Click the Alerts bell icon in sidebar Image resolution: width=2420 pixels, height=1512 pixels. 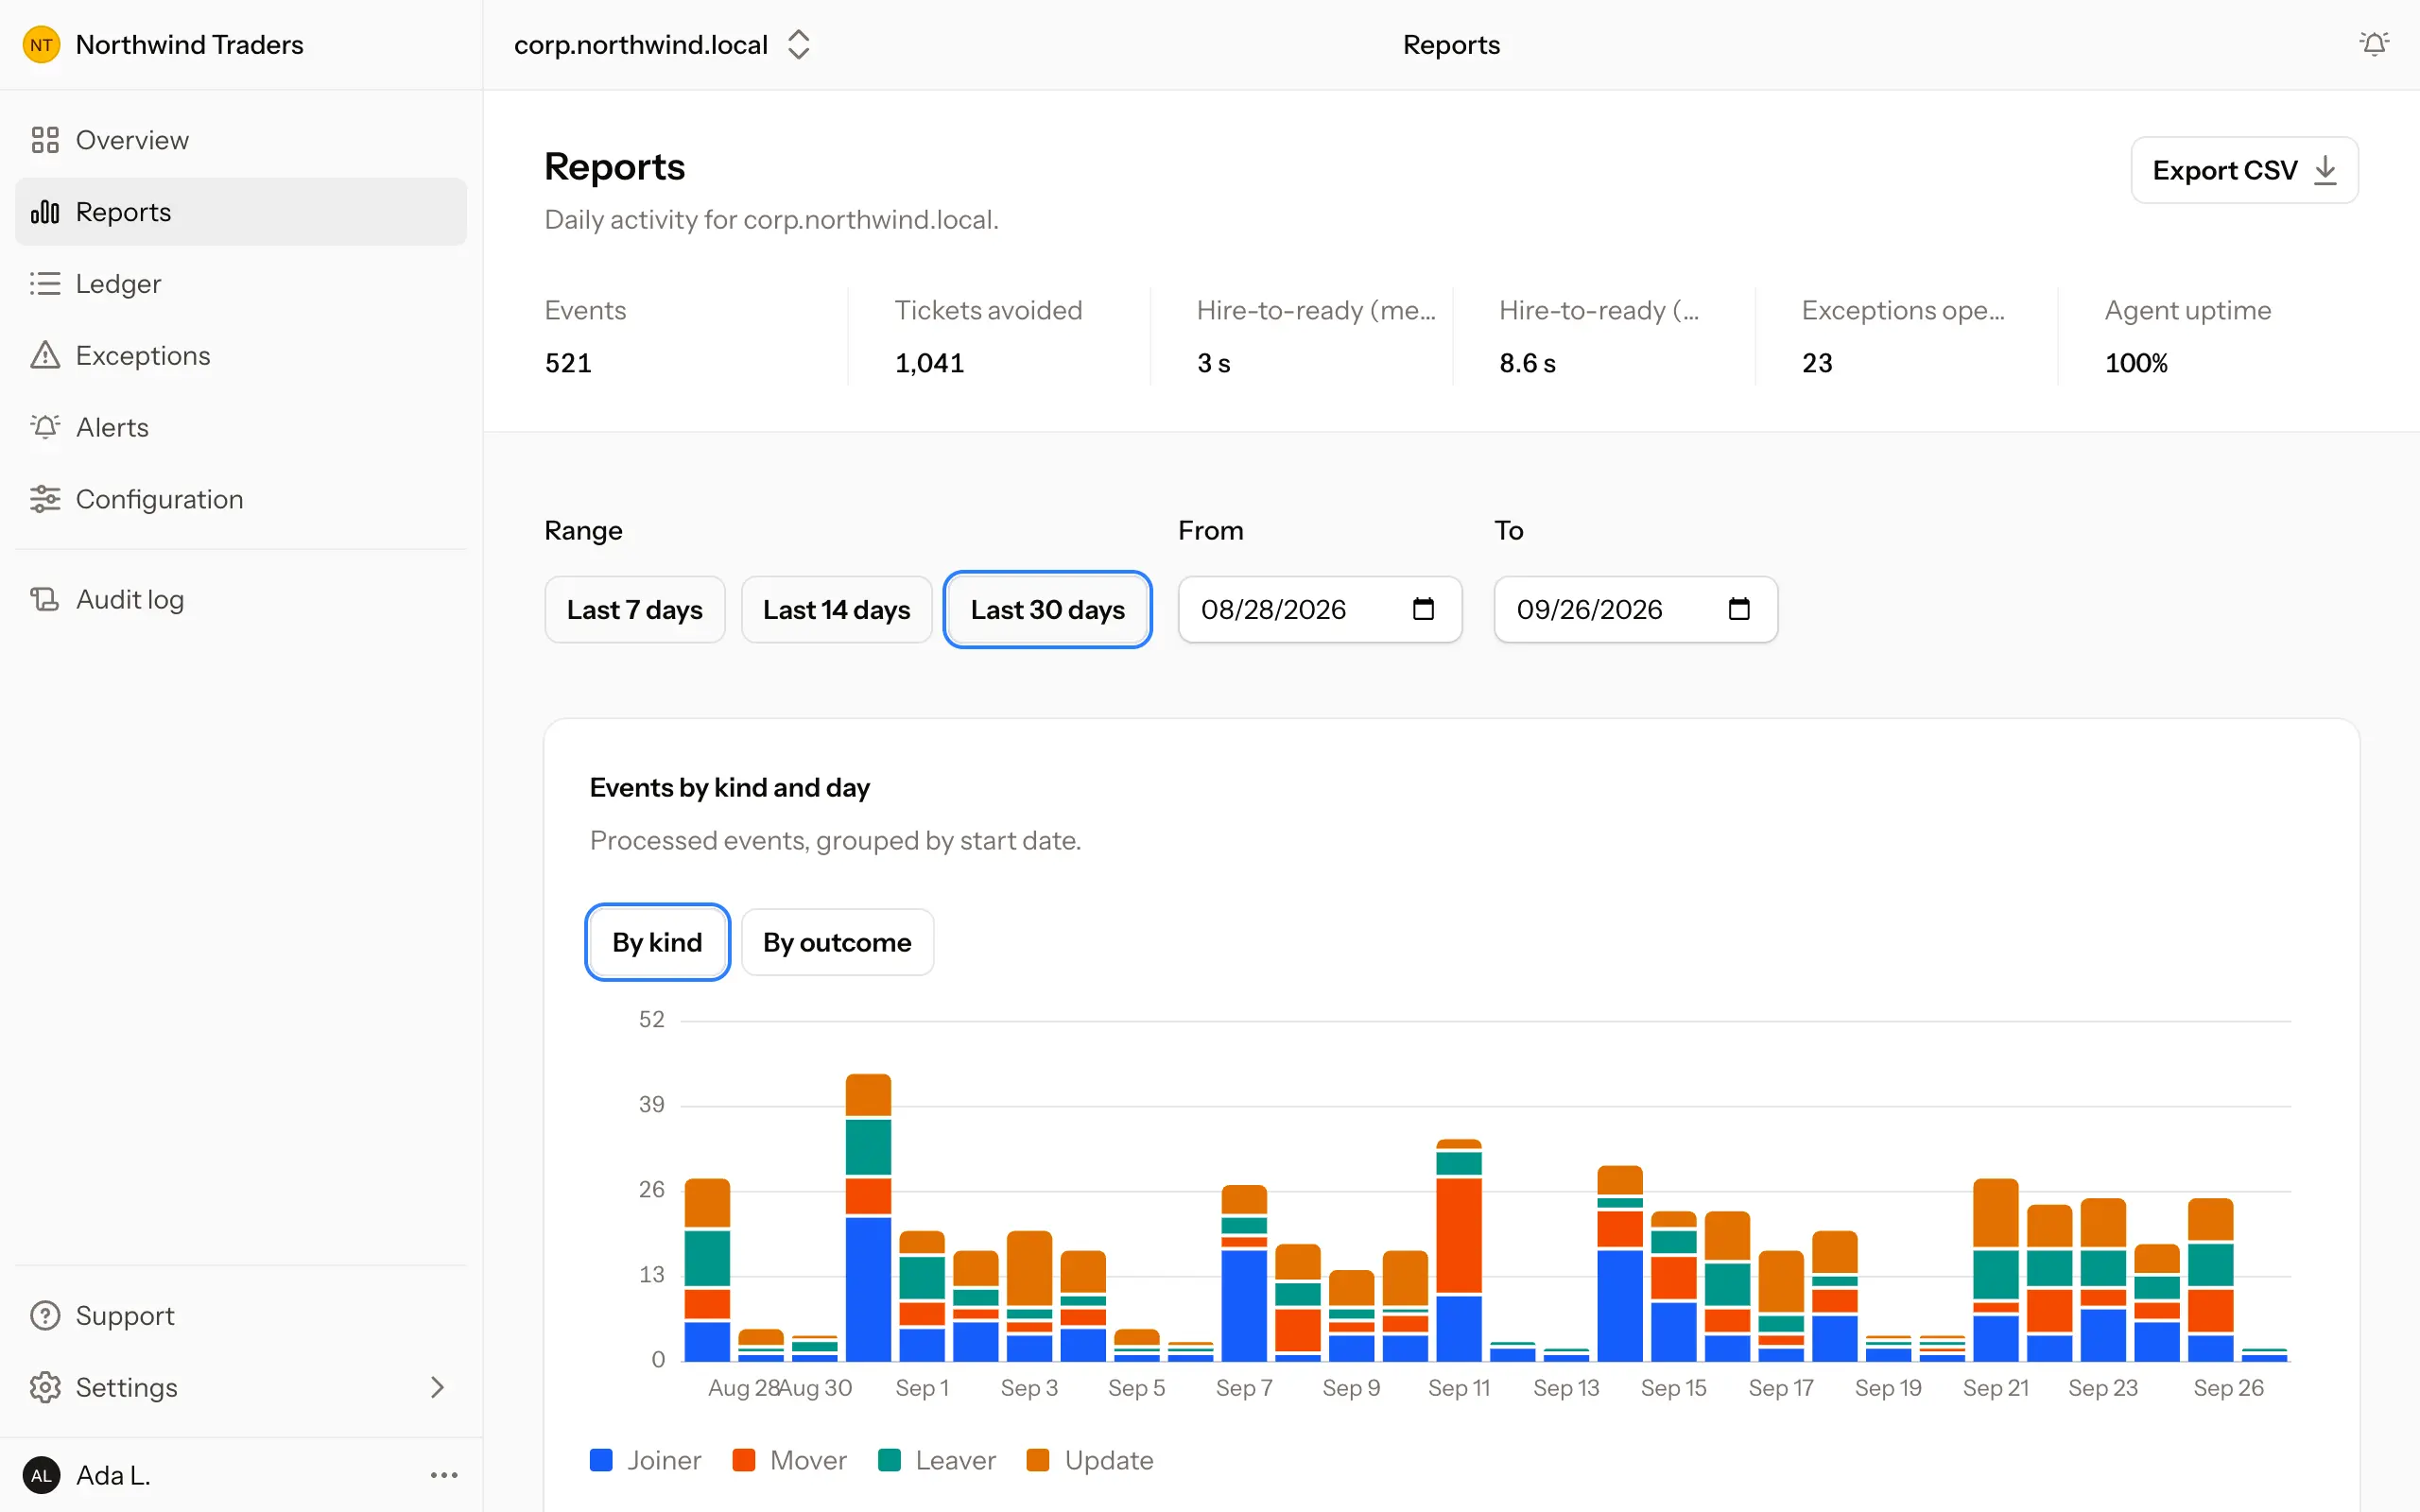pyautogui.click(x=45, y=427)
